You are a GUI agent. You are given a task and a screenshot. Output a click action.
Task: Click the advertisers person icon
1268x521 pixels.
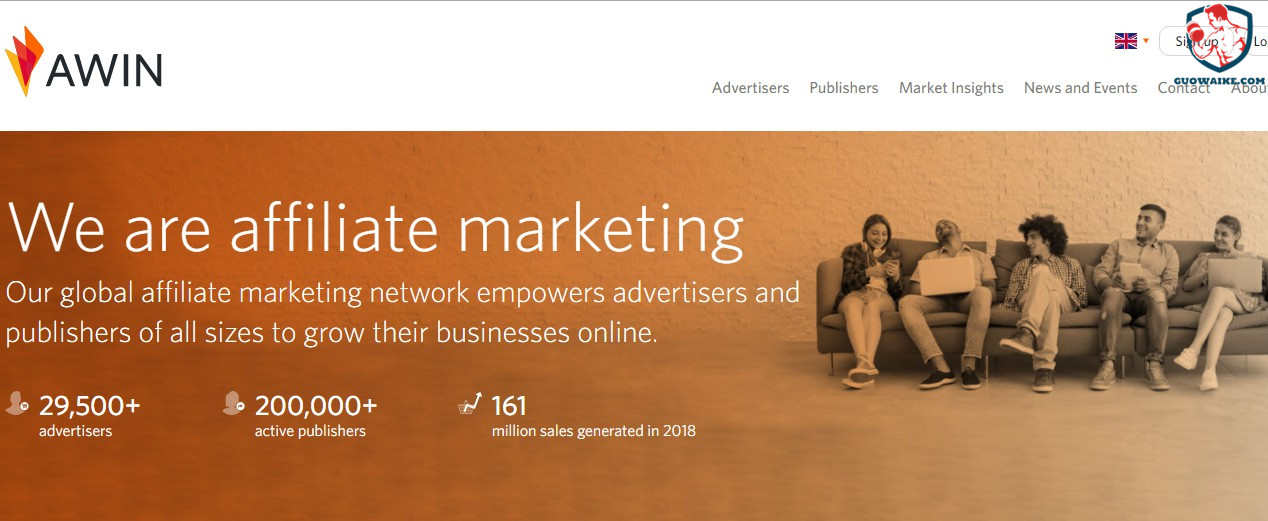tap(17, 404)
